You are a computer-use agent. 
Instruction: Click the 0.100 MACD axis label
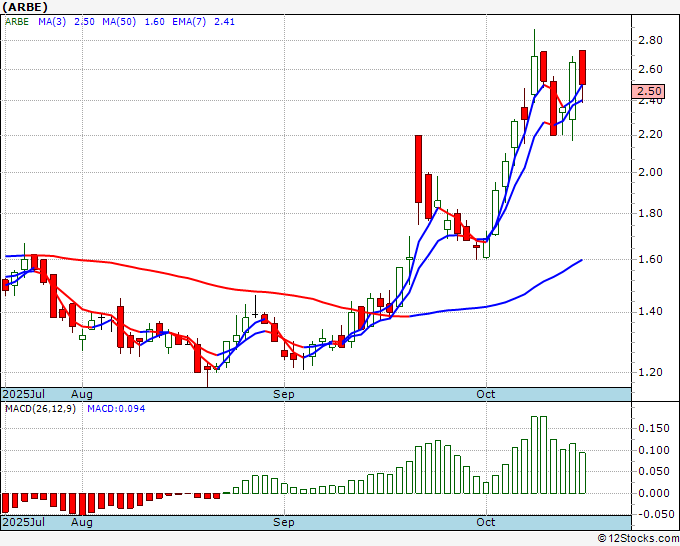coord(654,450)
